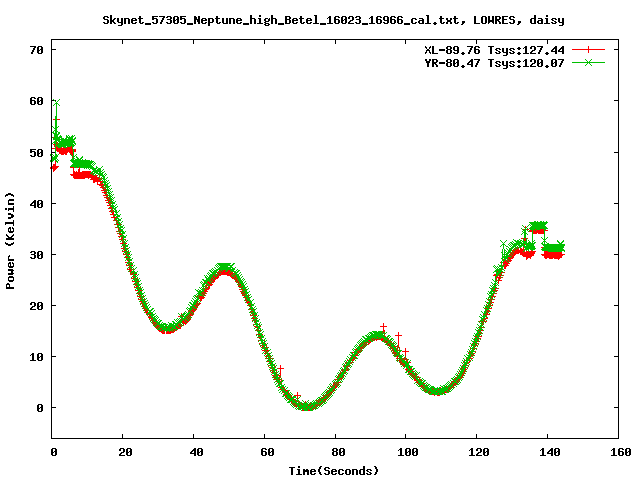Click the x-axis tick label 80

[338, 452]
